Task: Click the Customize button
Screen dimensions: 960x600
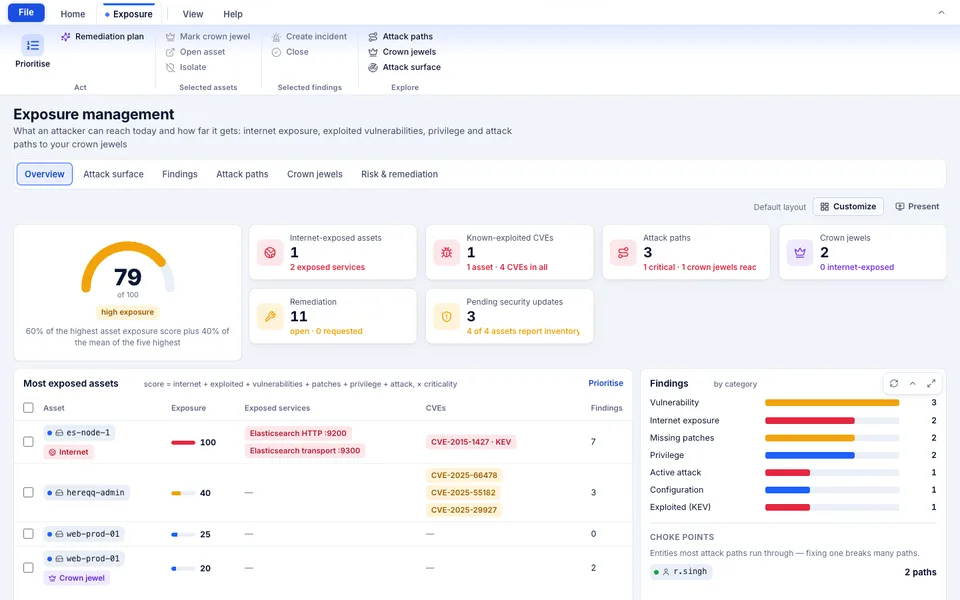Action: pyautogui.click(x=848, y=206)
